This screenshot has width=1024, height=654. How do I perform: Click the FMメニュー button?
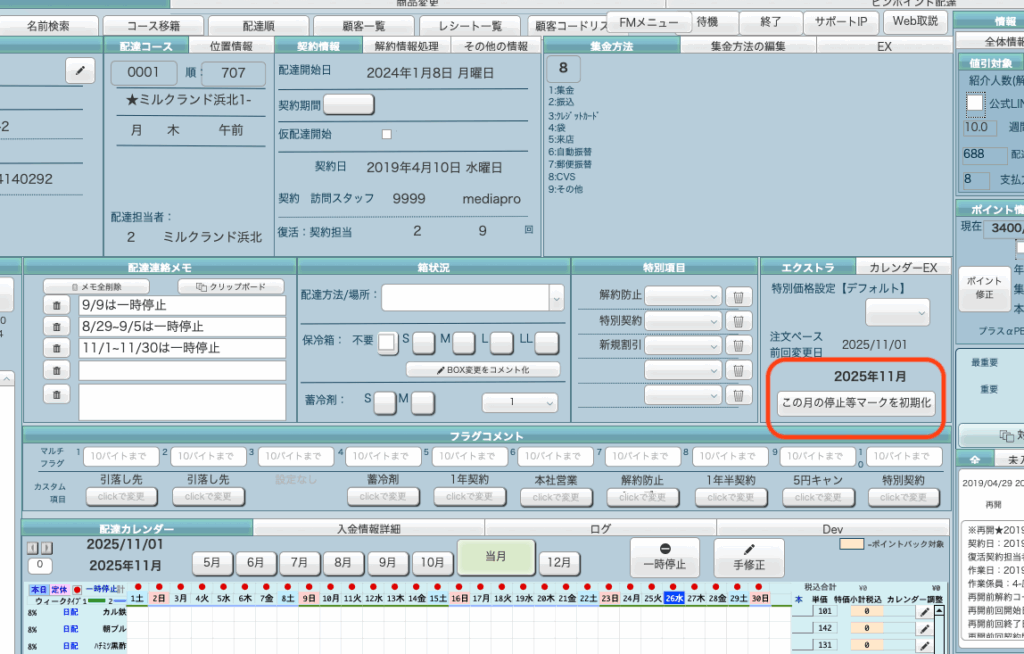coord(649,21)
